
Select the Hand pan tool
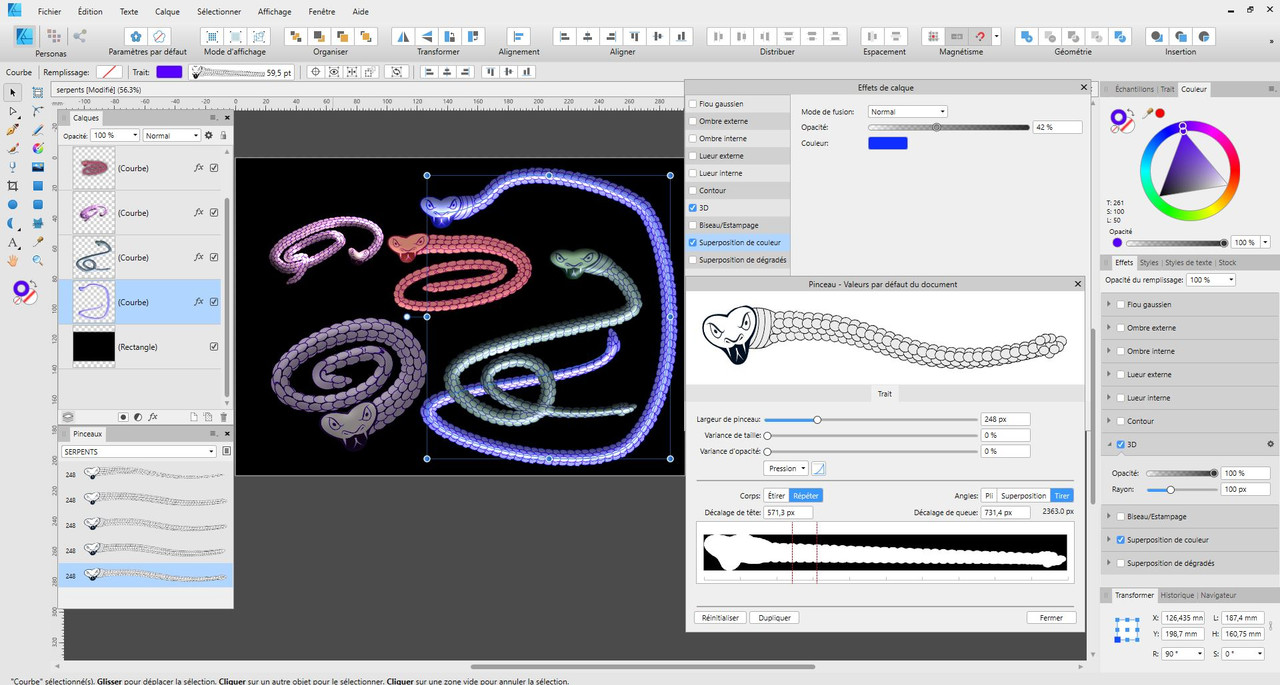pyautogui.click(x=13, y=260)
